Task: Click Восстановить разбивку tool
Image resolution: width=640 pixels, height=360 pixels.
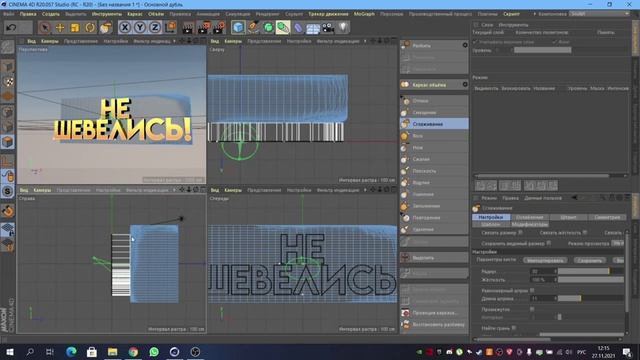Action: [434, 325]
